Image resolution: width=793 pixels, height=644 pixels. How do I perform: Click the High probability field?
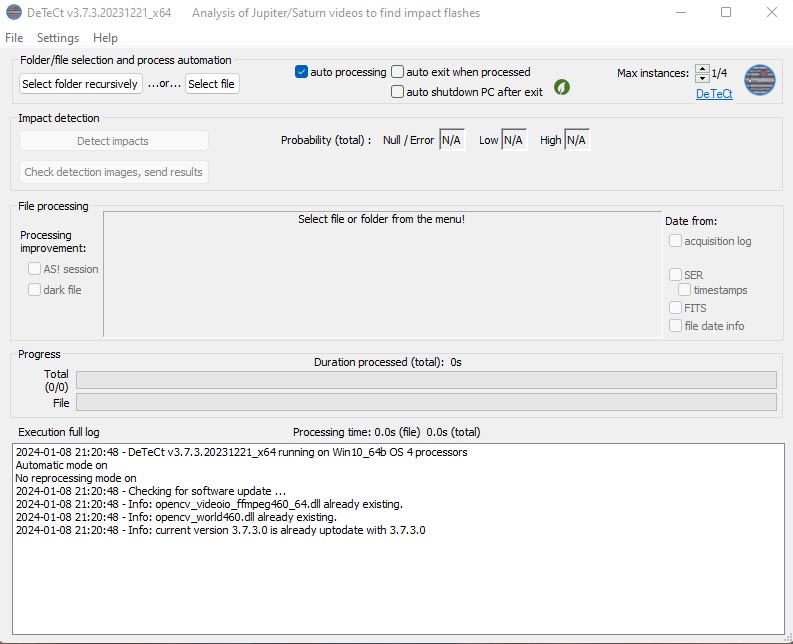(x=577, y=140)
